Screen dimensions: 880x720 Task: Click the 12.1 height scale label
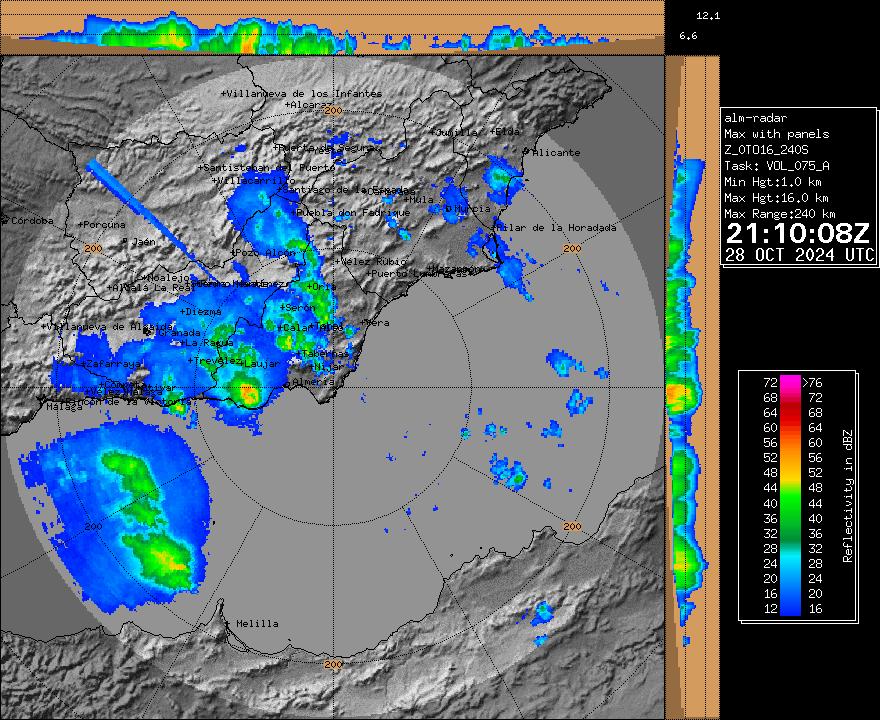708,16
